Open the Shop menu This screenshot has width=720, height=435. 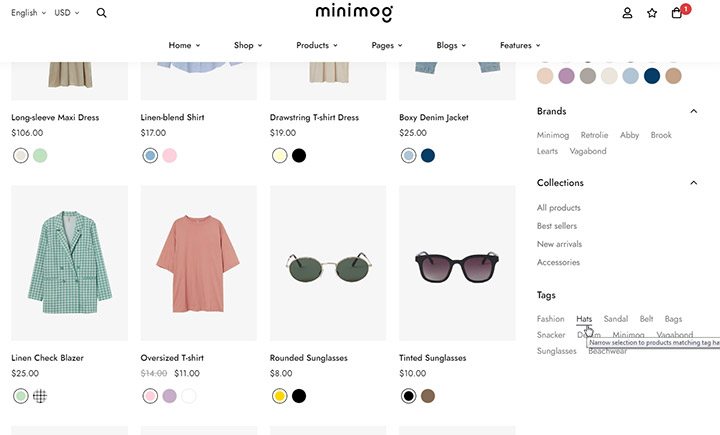pos(248,45)
